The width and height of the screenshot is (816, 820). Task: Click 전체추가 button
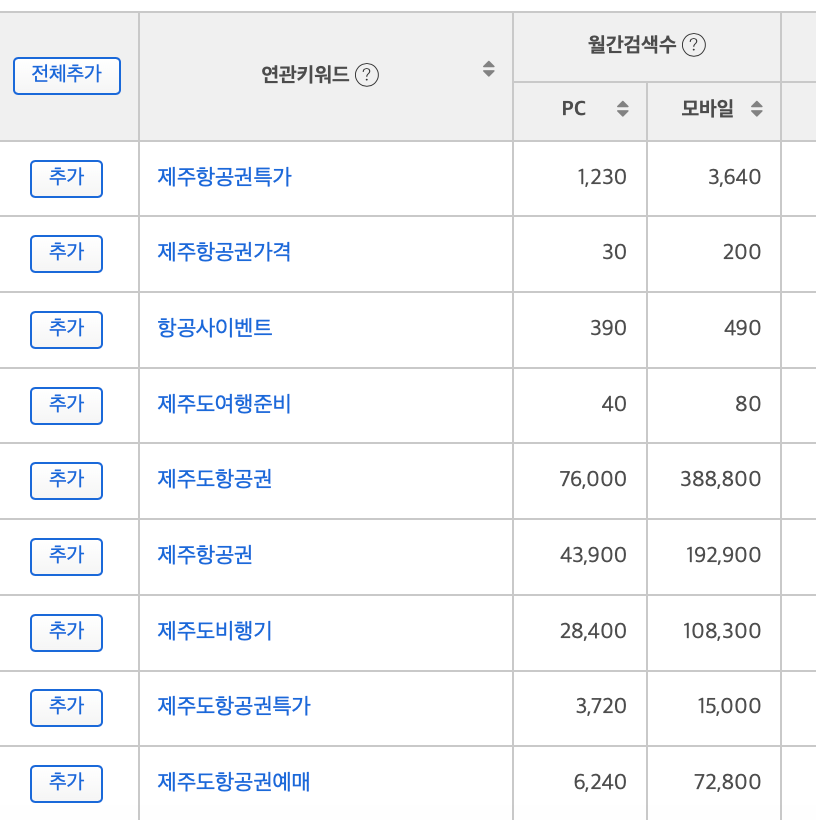point(67,76)
